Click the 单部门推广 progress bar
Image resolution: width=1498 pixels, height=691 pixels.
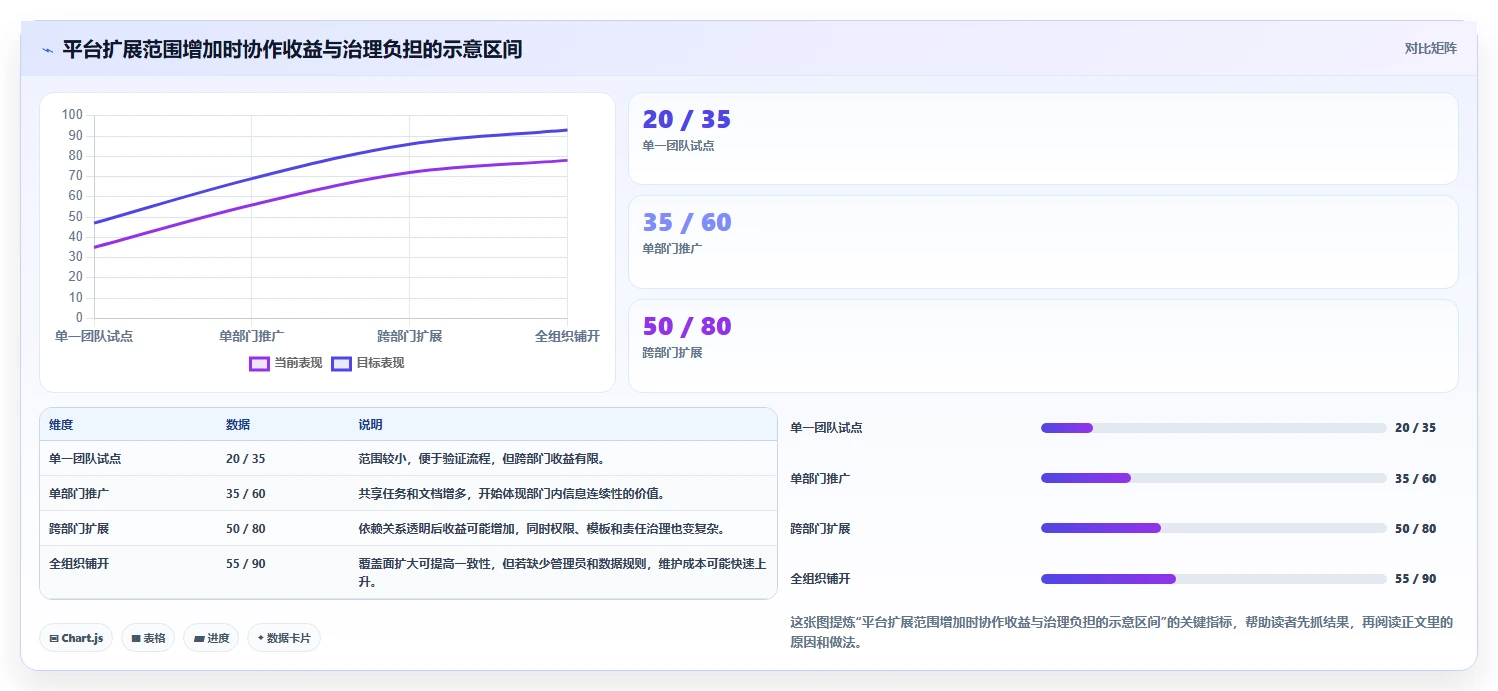[x=1214, y=478]
